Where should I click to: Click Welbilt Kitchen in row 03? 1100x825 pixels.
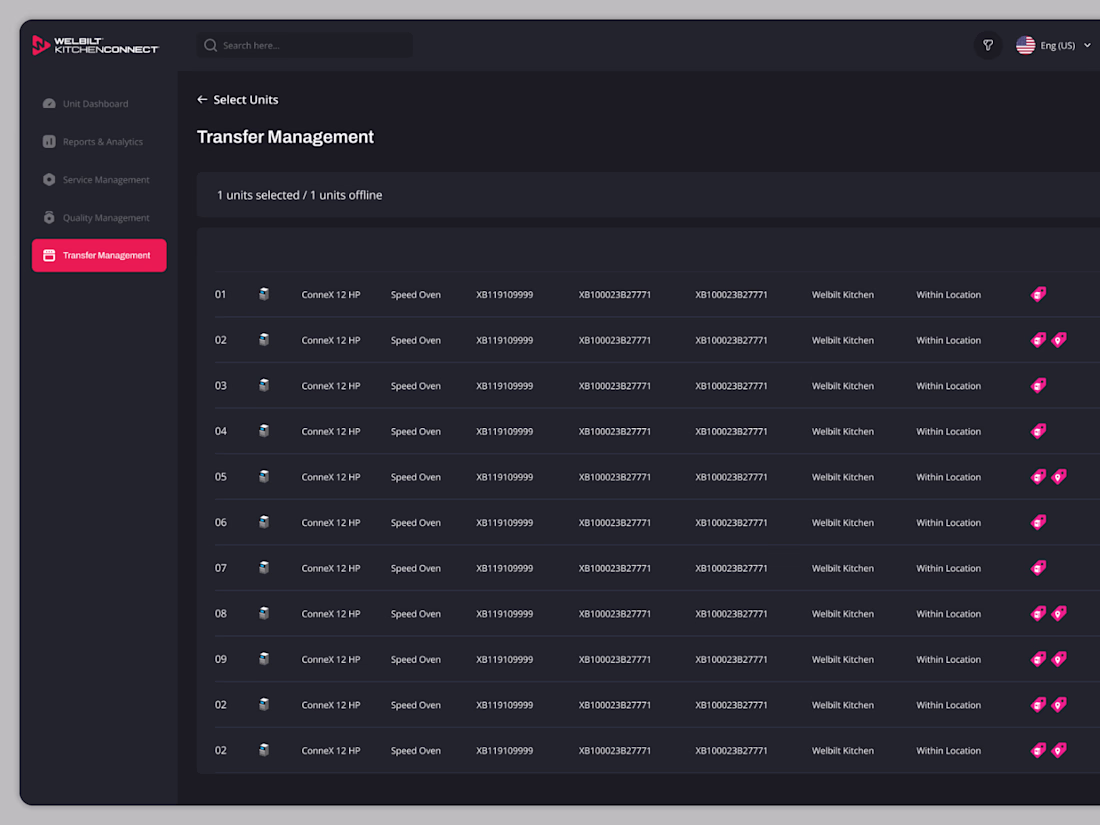click(x=843, y=386)
